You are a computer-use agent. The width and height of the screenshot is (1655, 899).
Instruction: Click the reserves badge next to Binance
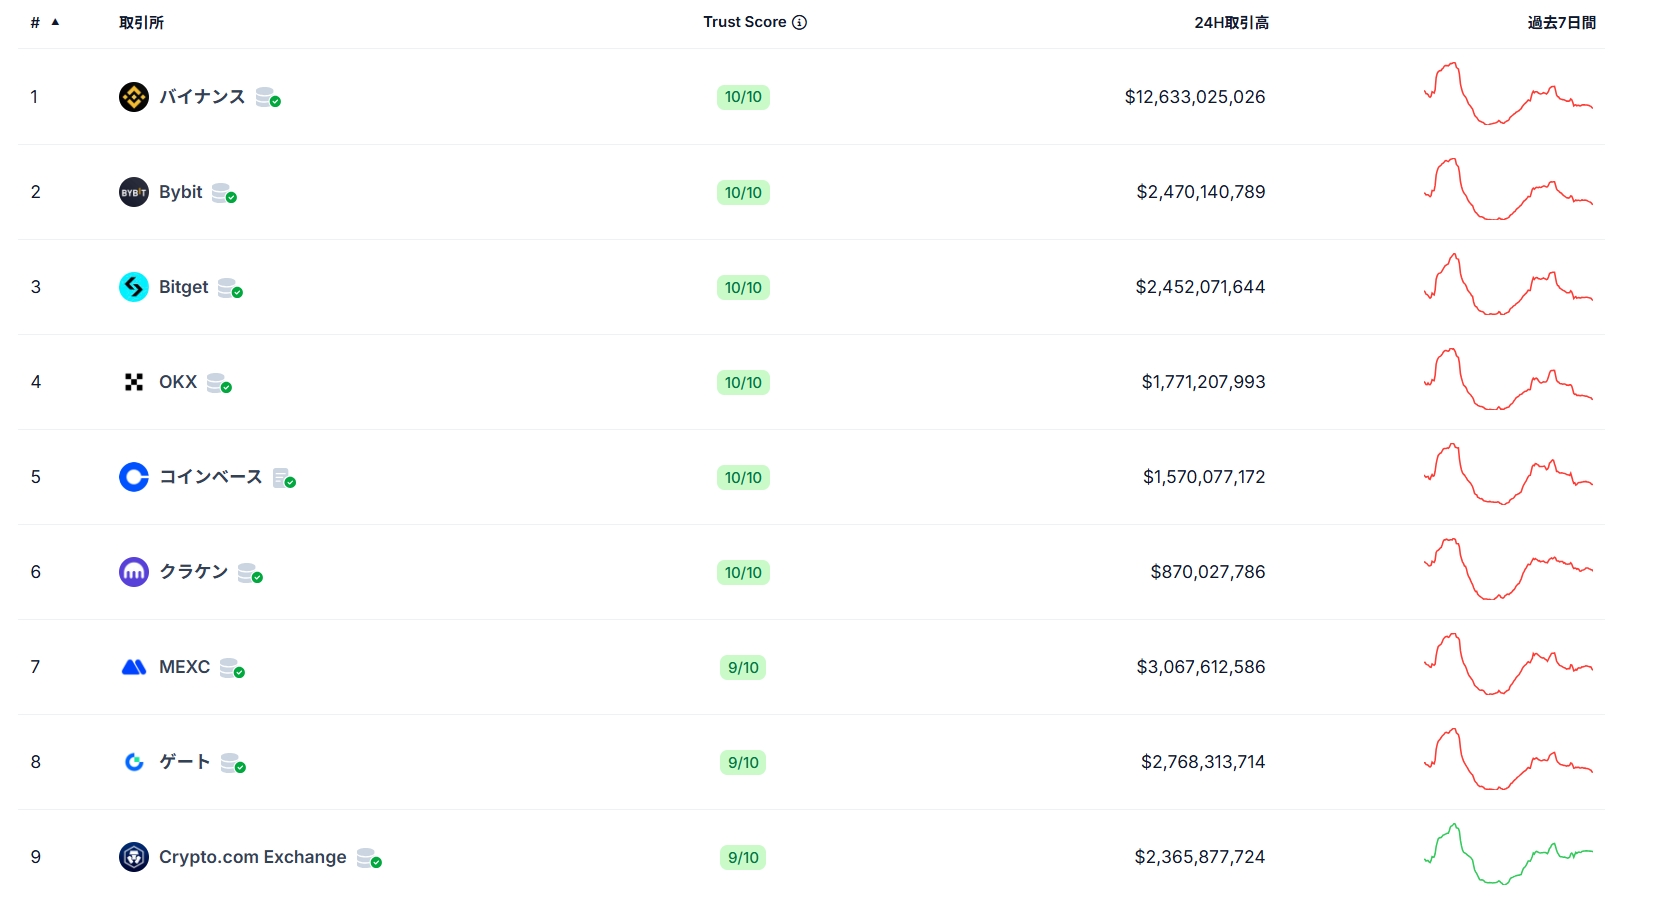click(267, 97)
